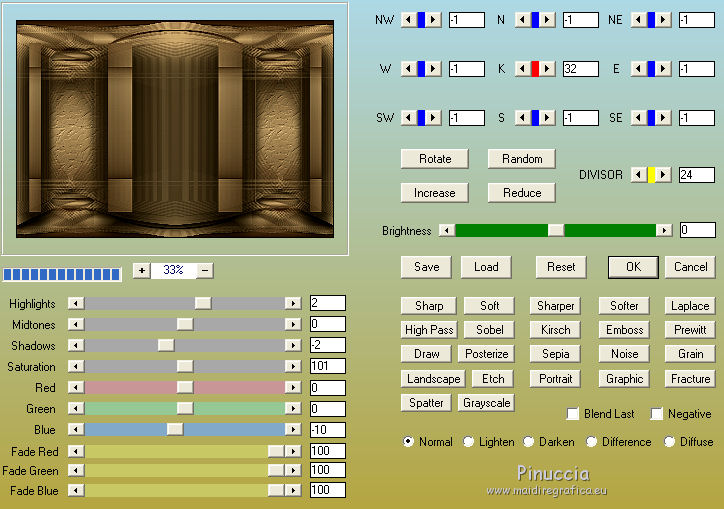This screenshot has height=509, width=724.
Task: Click the Random kernel button
Action: [x=522, y=159]
